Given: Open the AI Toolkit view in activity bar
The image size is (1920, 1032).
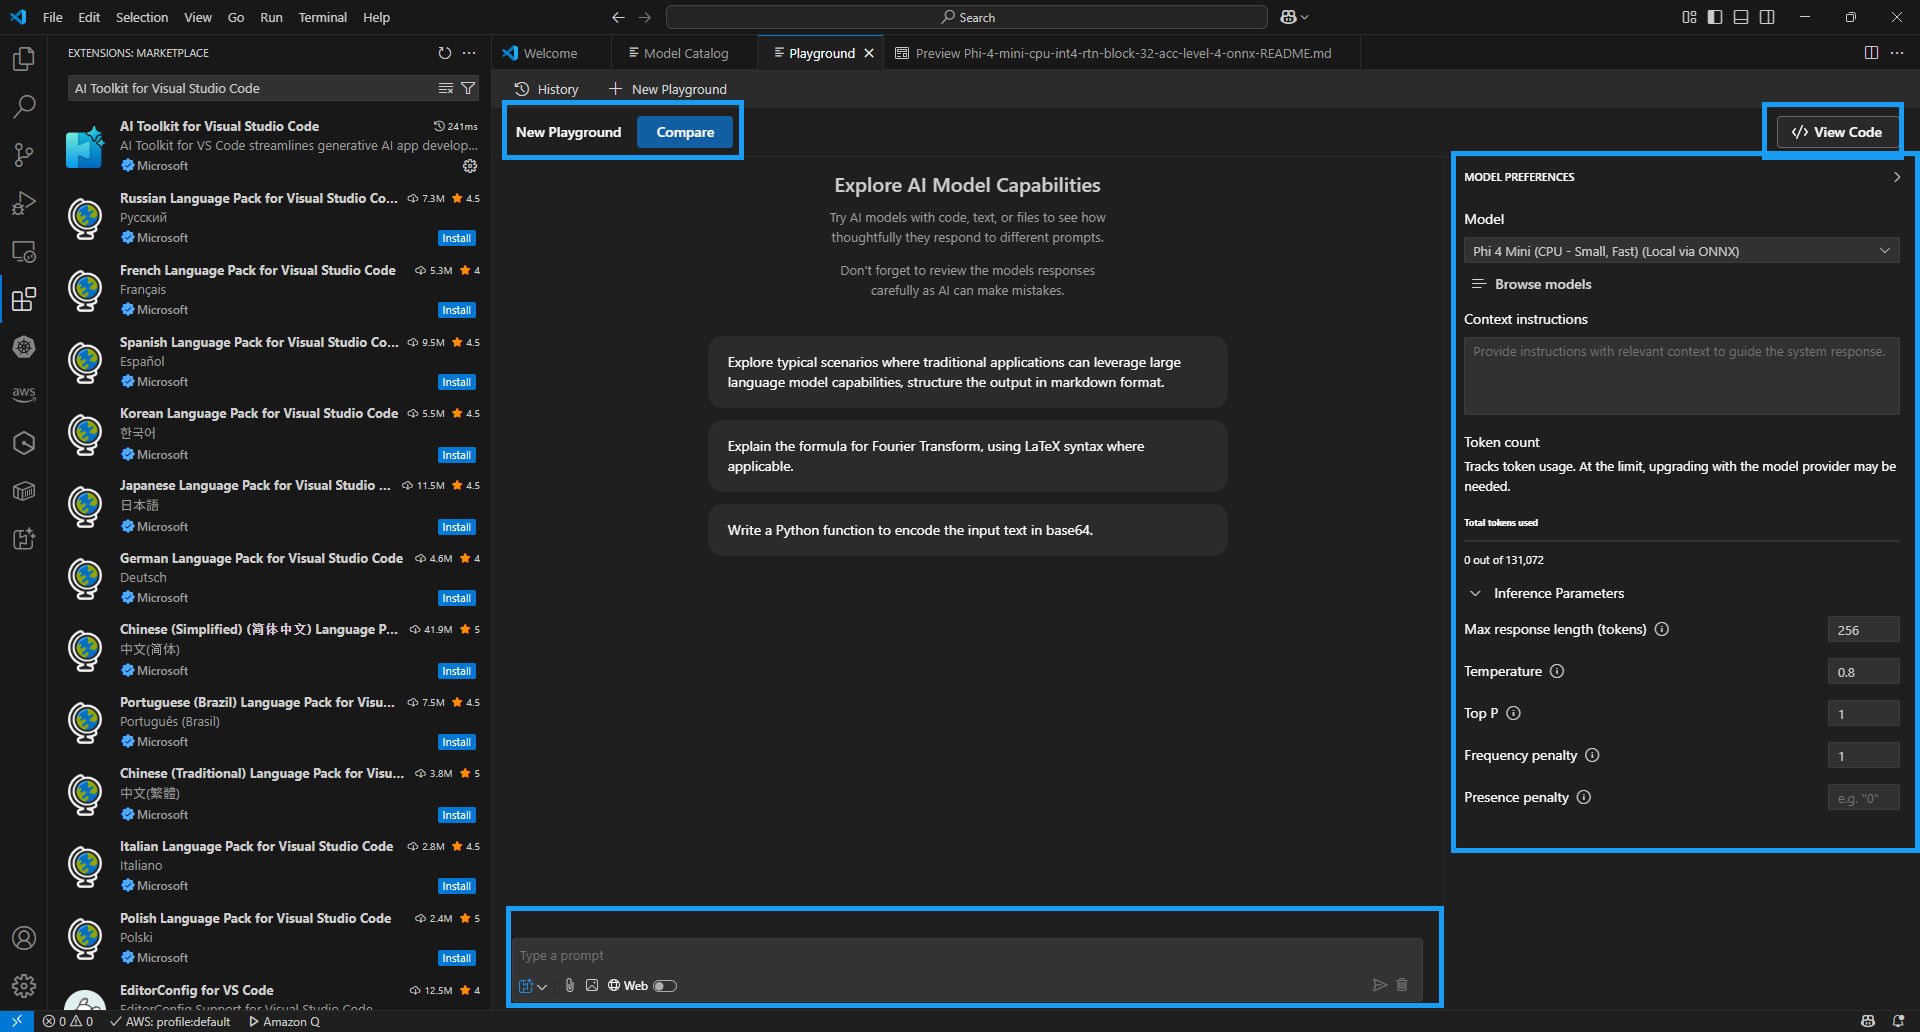Looking at the screenshot, I should click(24, 539).
